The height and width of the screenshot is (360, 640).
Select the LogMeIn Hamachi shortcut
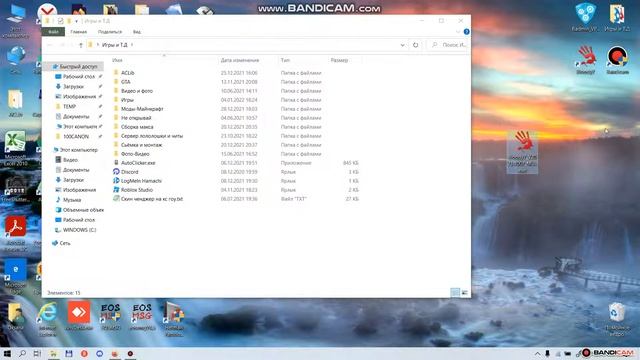[x=141, y=180]
